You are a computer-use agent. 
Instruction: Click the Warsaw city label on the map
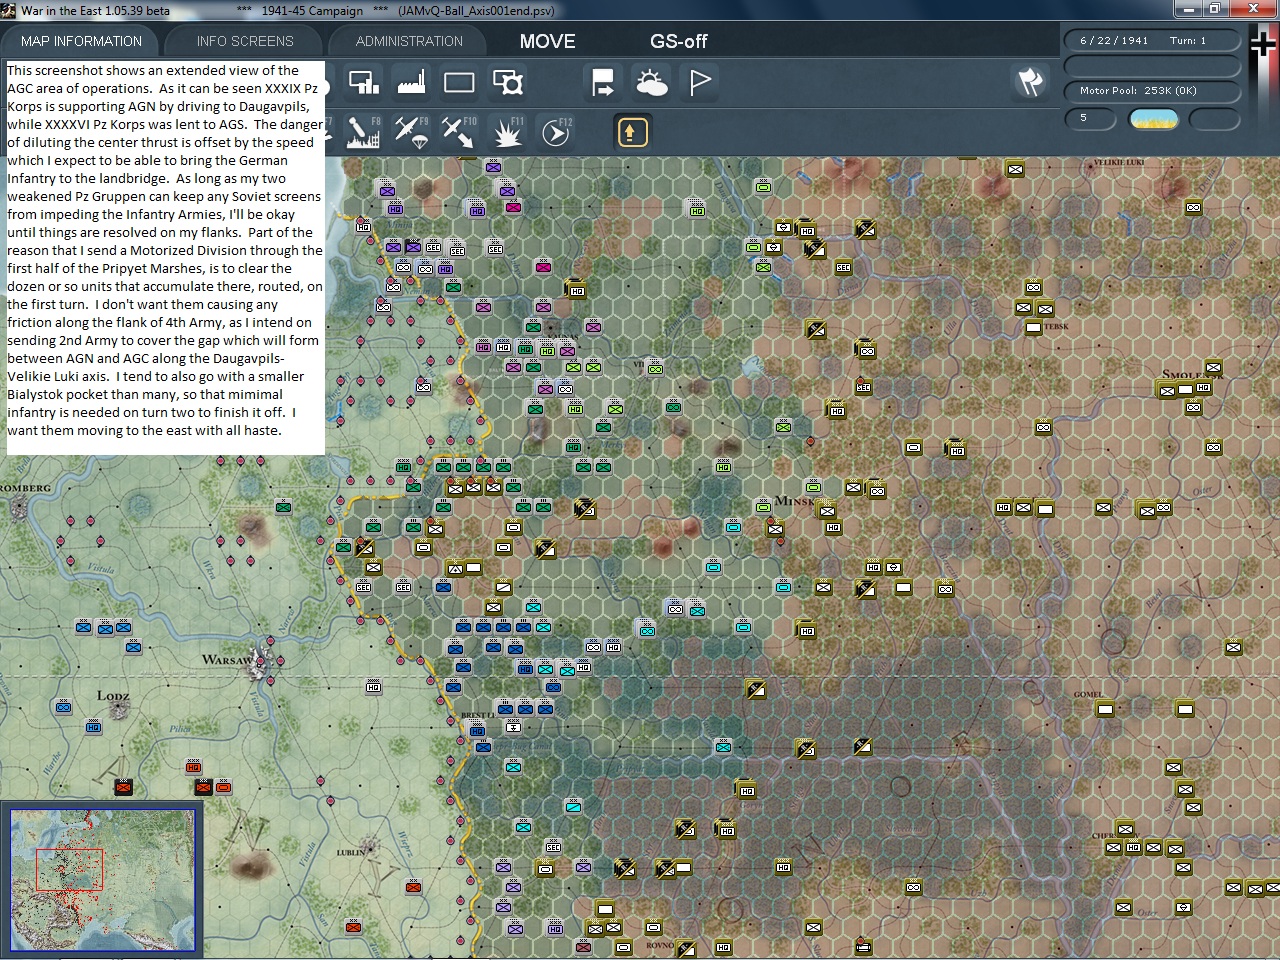click(x=226, y=660)
